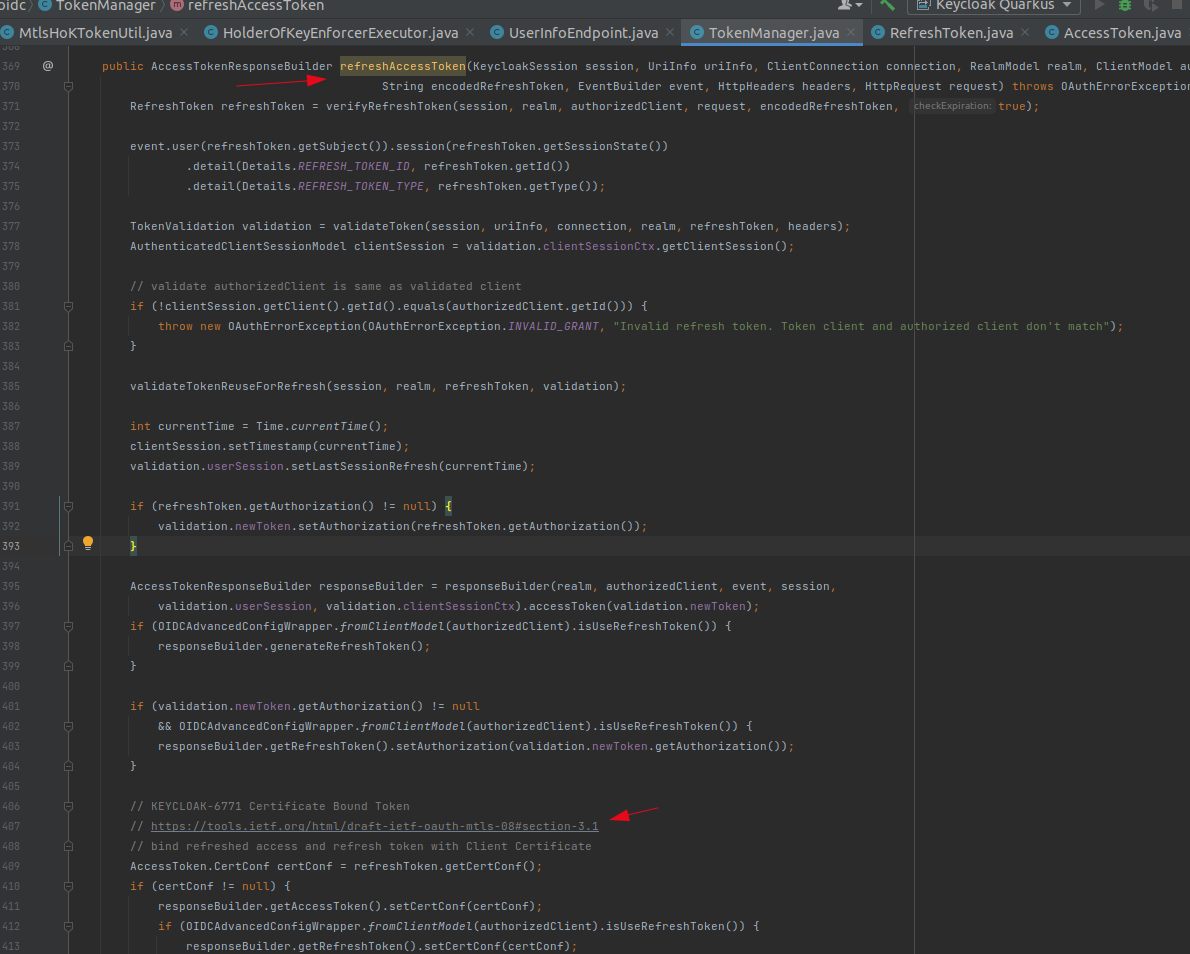Viewport: 1190px width, 954px height.
Task: Close the TokenManager.java tab
Action: [851, 32]
